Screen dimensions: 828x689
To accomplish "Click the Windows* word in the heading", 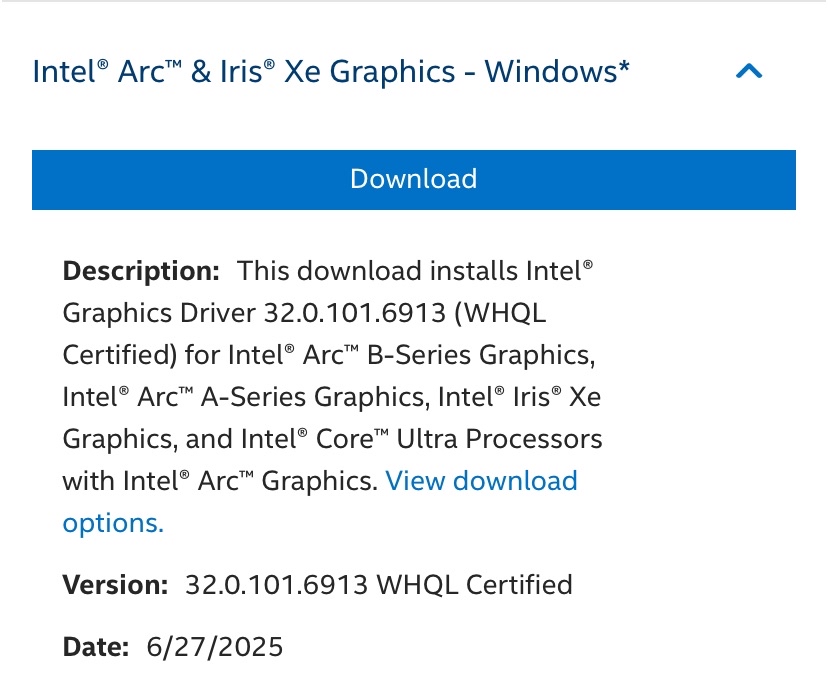I will [557, 72].
